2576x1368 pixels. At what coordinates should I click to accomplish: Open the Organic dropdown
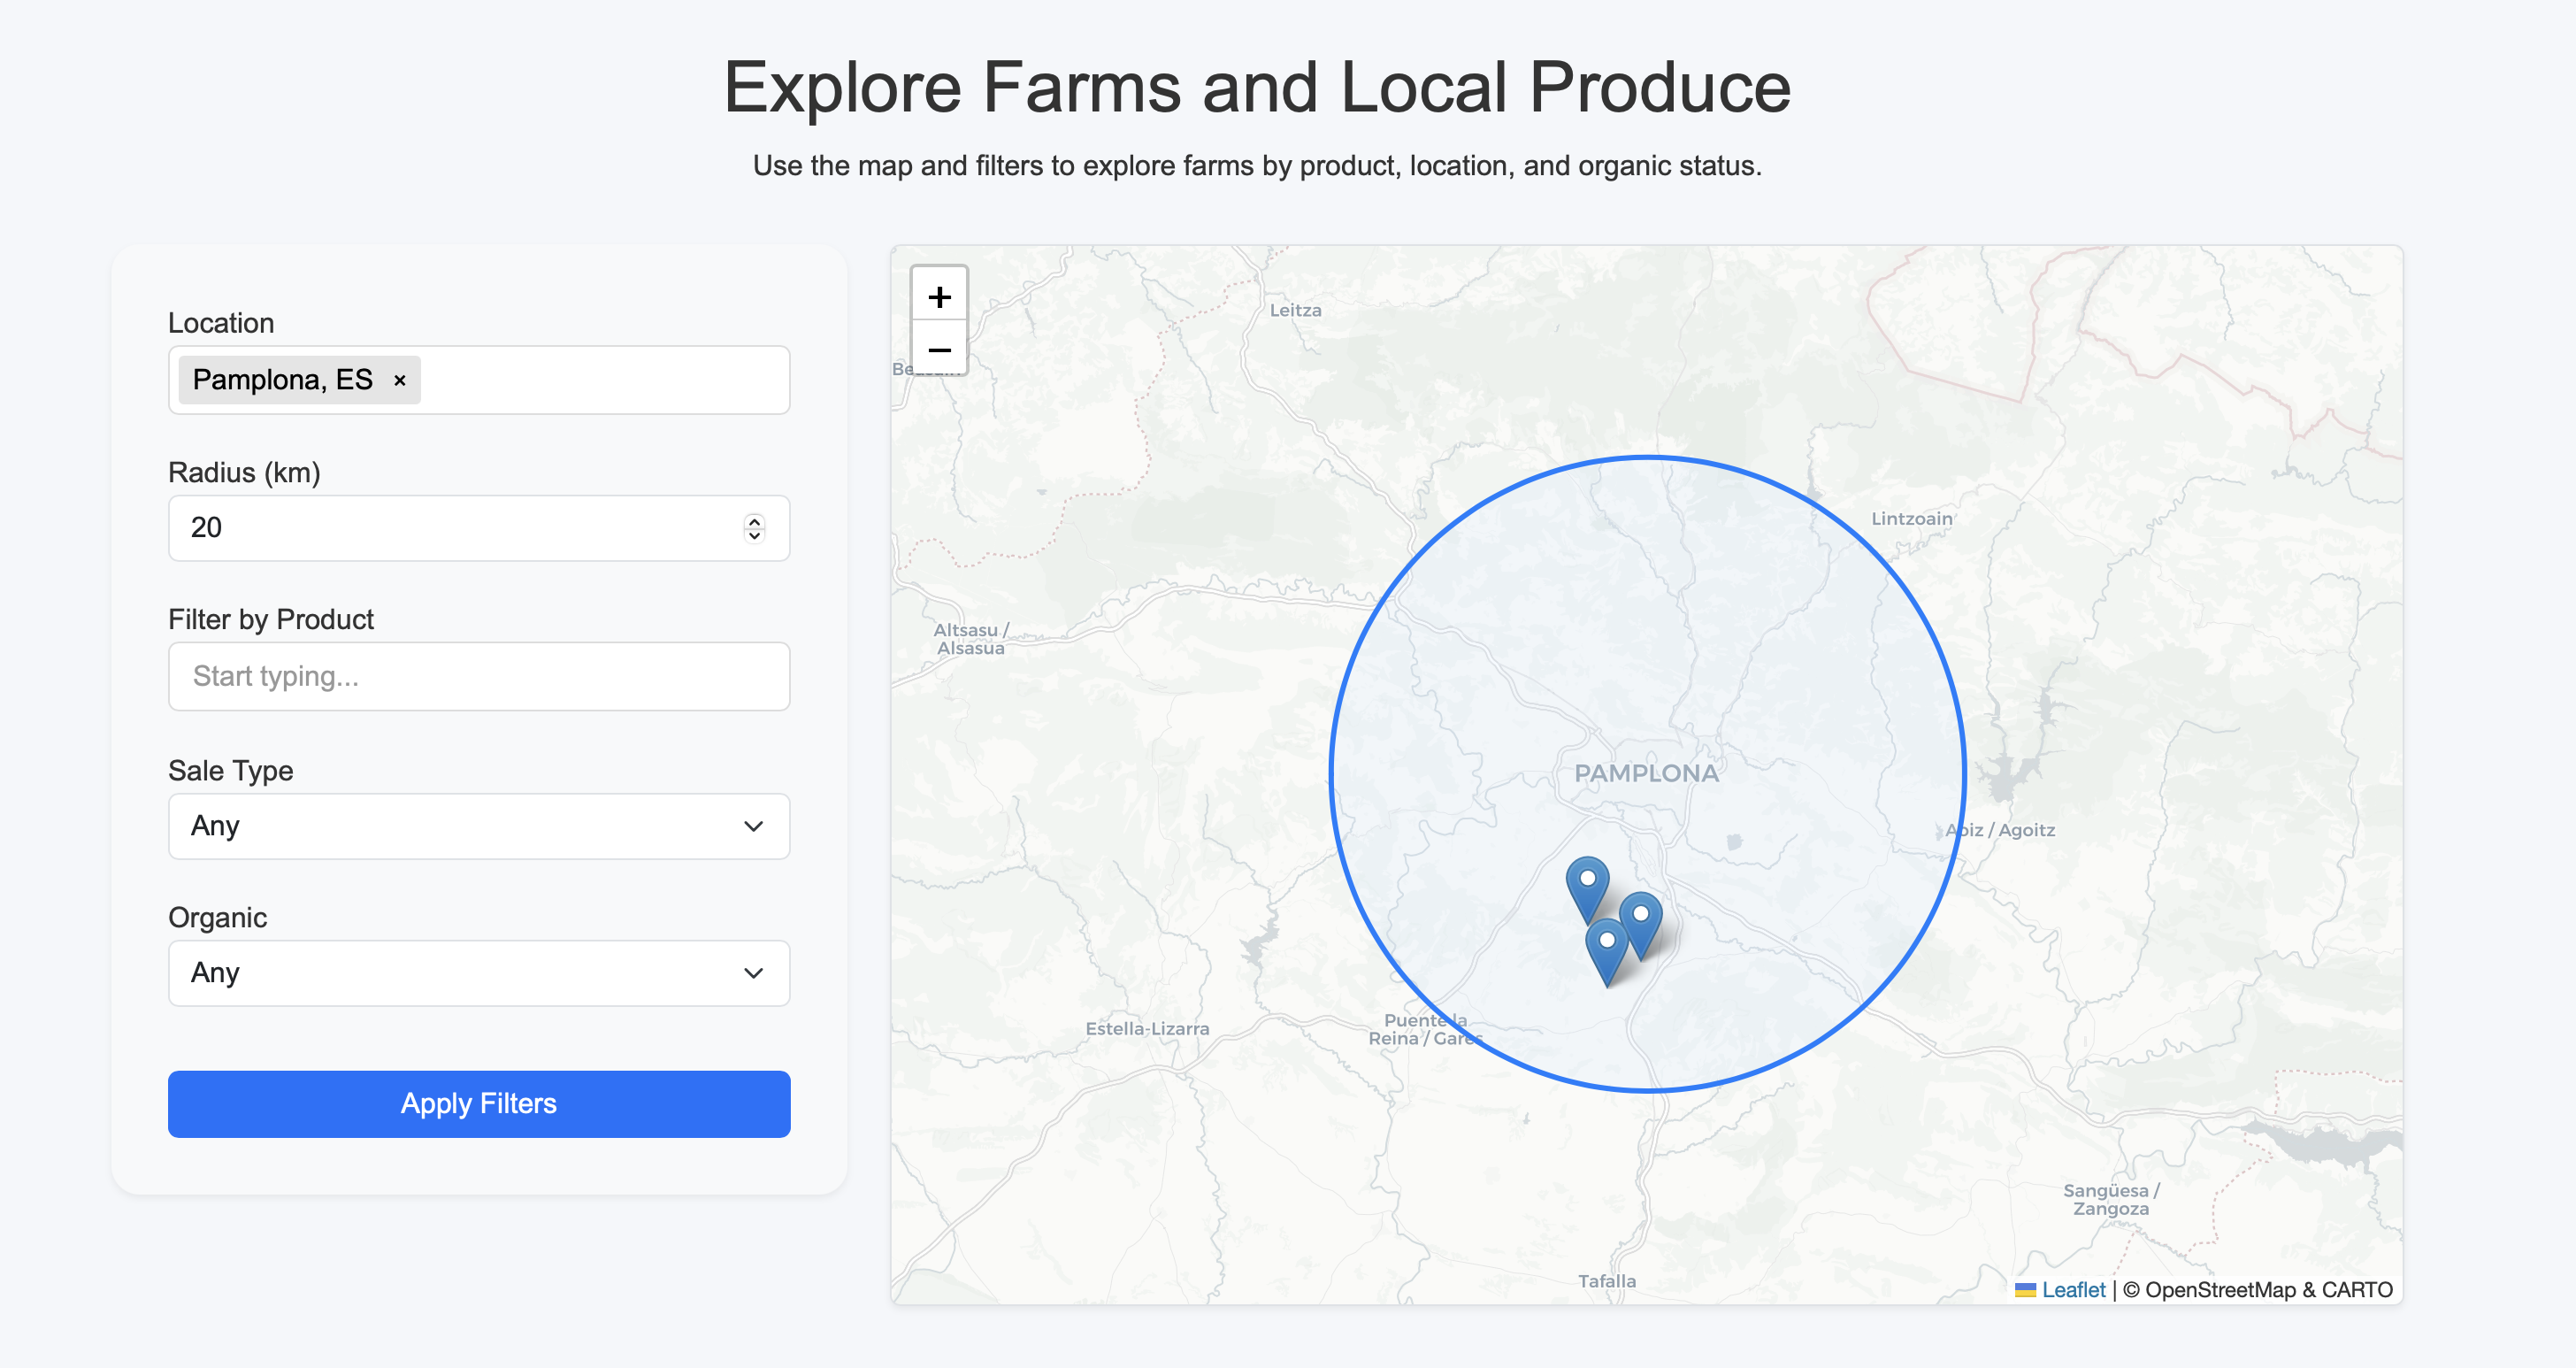pyautogui.click(x=478, y=973)
